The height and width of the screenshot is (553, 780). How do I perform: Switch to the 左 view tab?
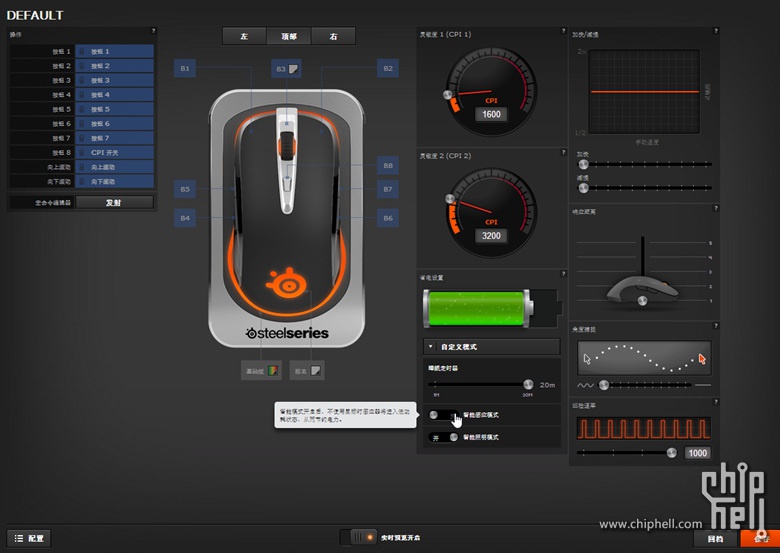[x=244, y=36]
